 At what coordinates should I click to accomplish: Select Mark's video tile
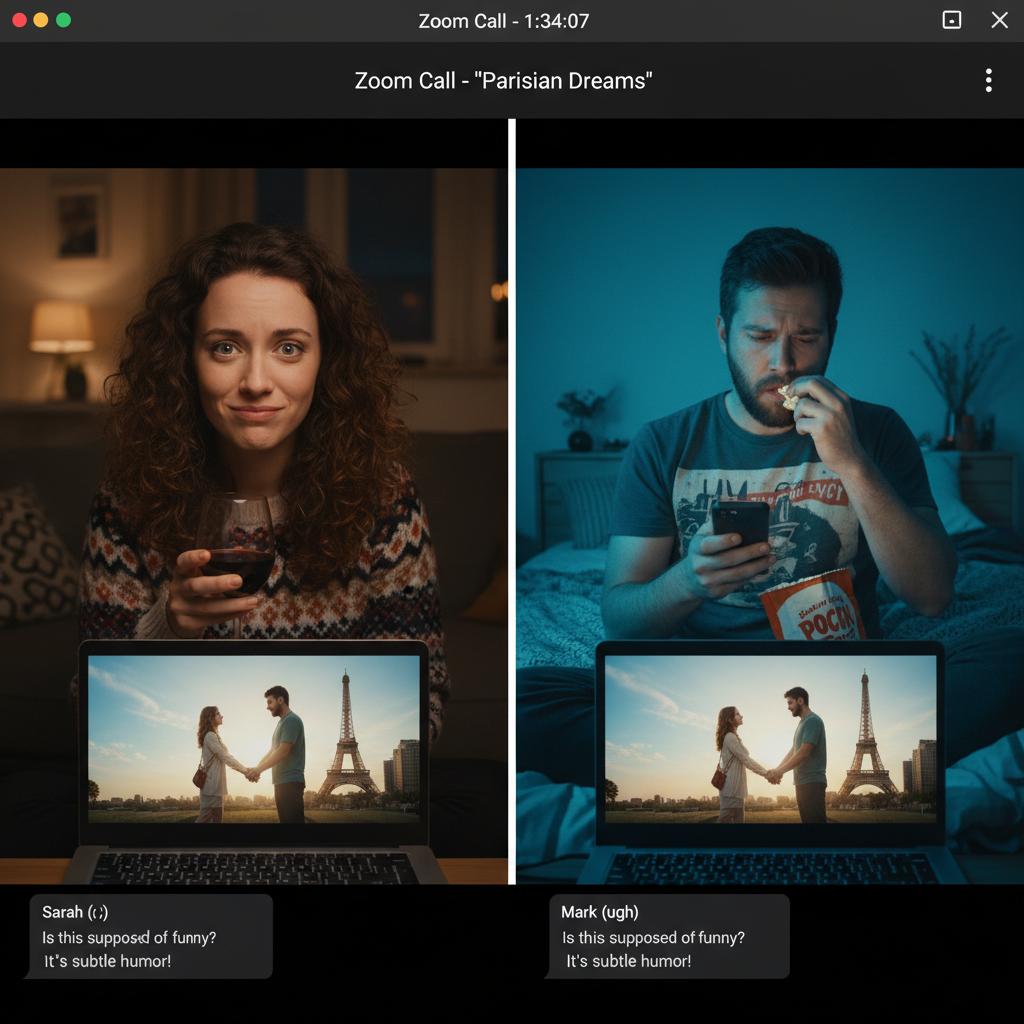(770, 400)
